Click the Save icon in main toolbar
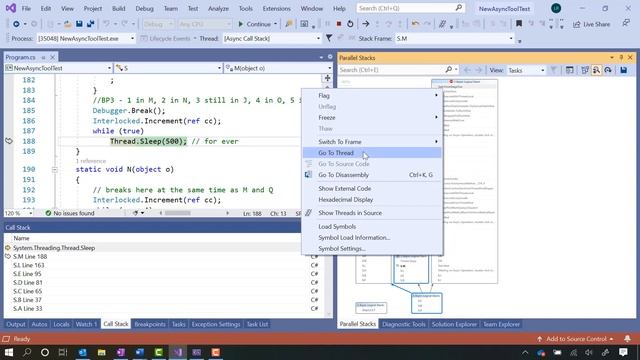This screenshot has height=360, width=640. pos(79,24)
